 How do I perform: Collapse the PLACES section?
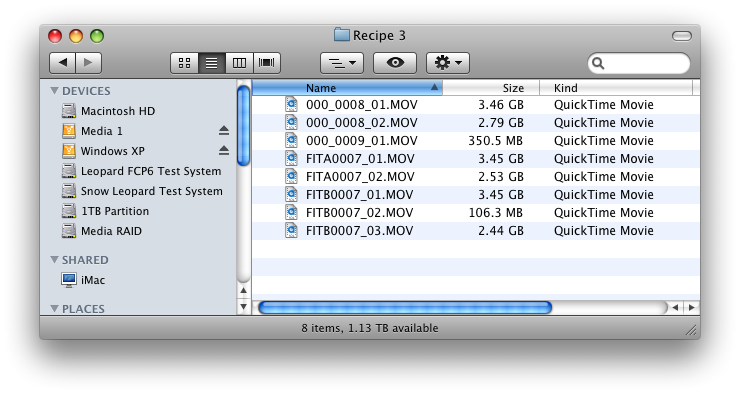coord(54,309)
